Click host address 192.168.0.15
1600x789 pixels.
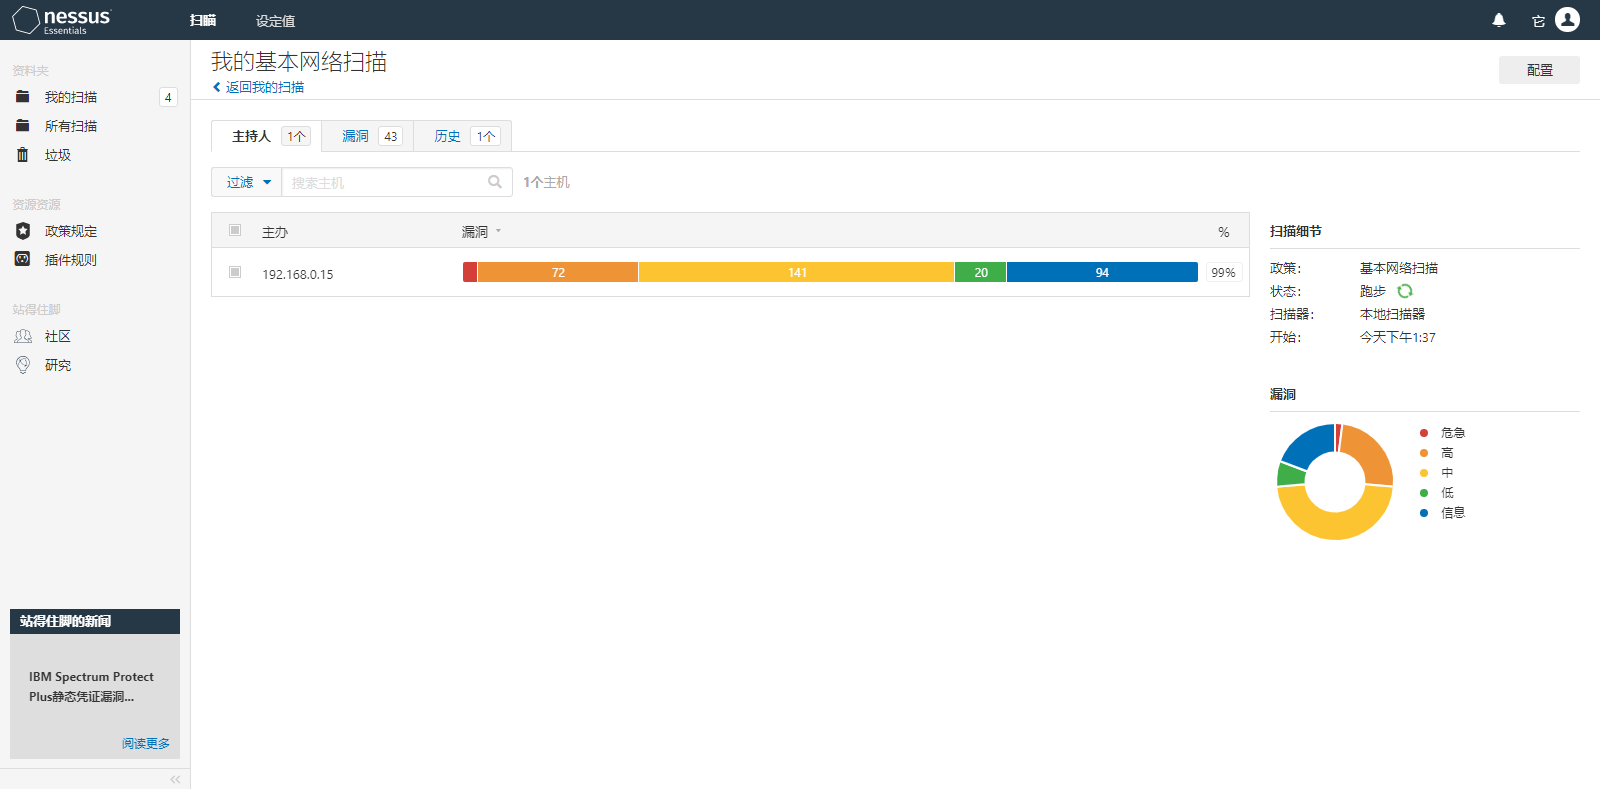pos(298,274)
